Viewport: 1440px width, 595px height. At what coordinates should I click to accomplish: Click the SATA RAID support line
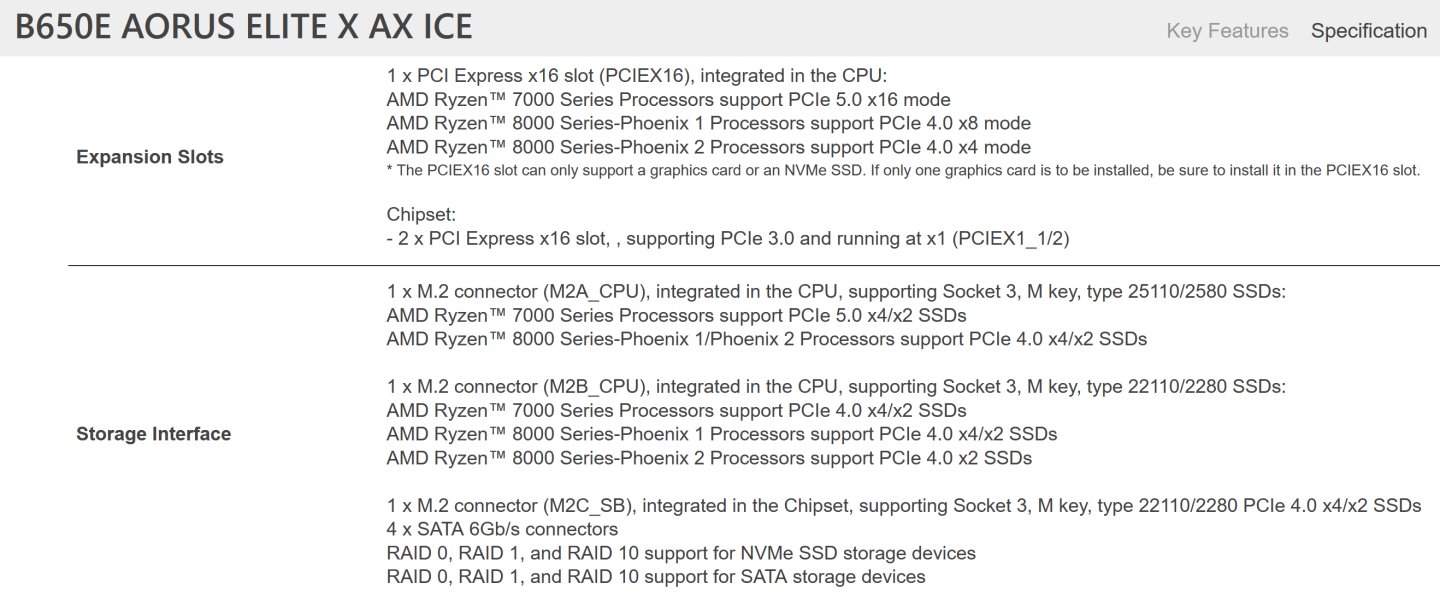(655, 577)
